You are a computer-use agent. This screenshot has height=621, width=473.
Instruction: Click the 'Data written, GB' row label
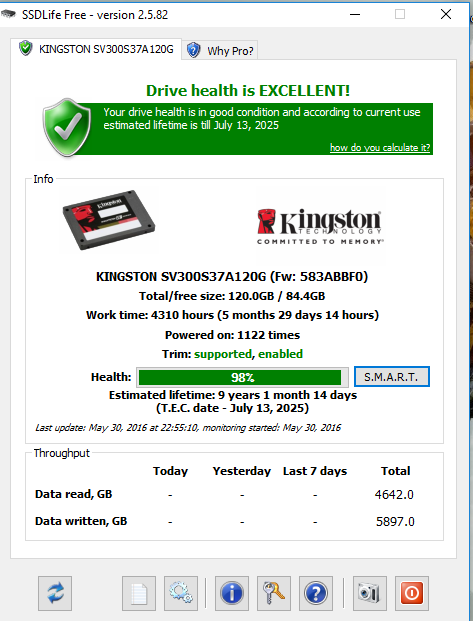pyautogui.click(x=81, y=521)
